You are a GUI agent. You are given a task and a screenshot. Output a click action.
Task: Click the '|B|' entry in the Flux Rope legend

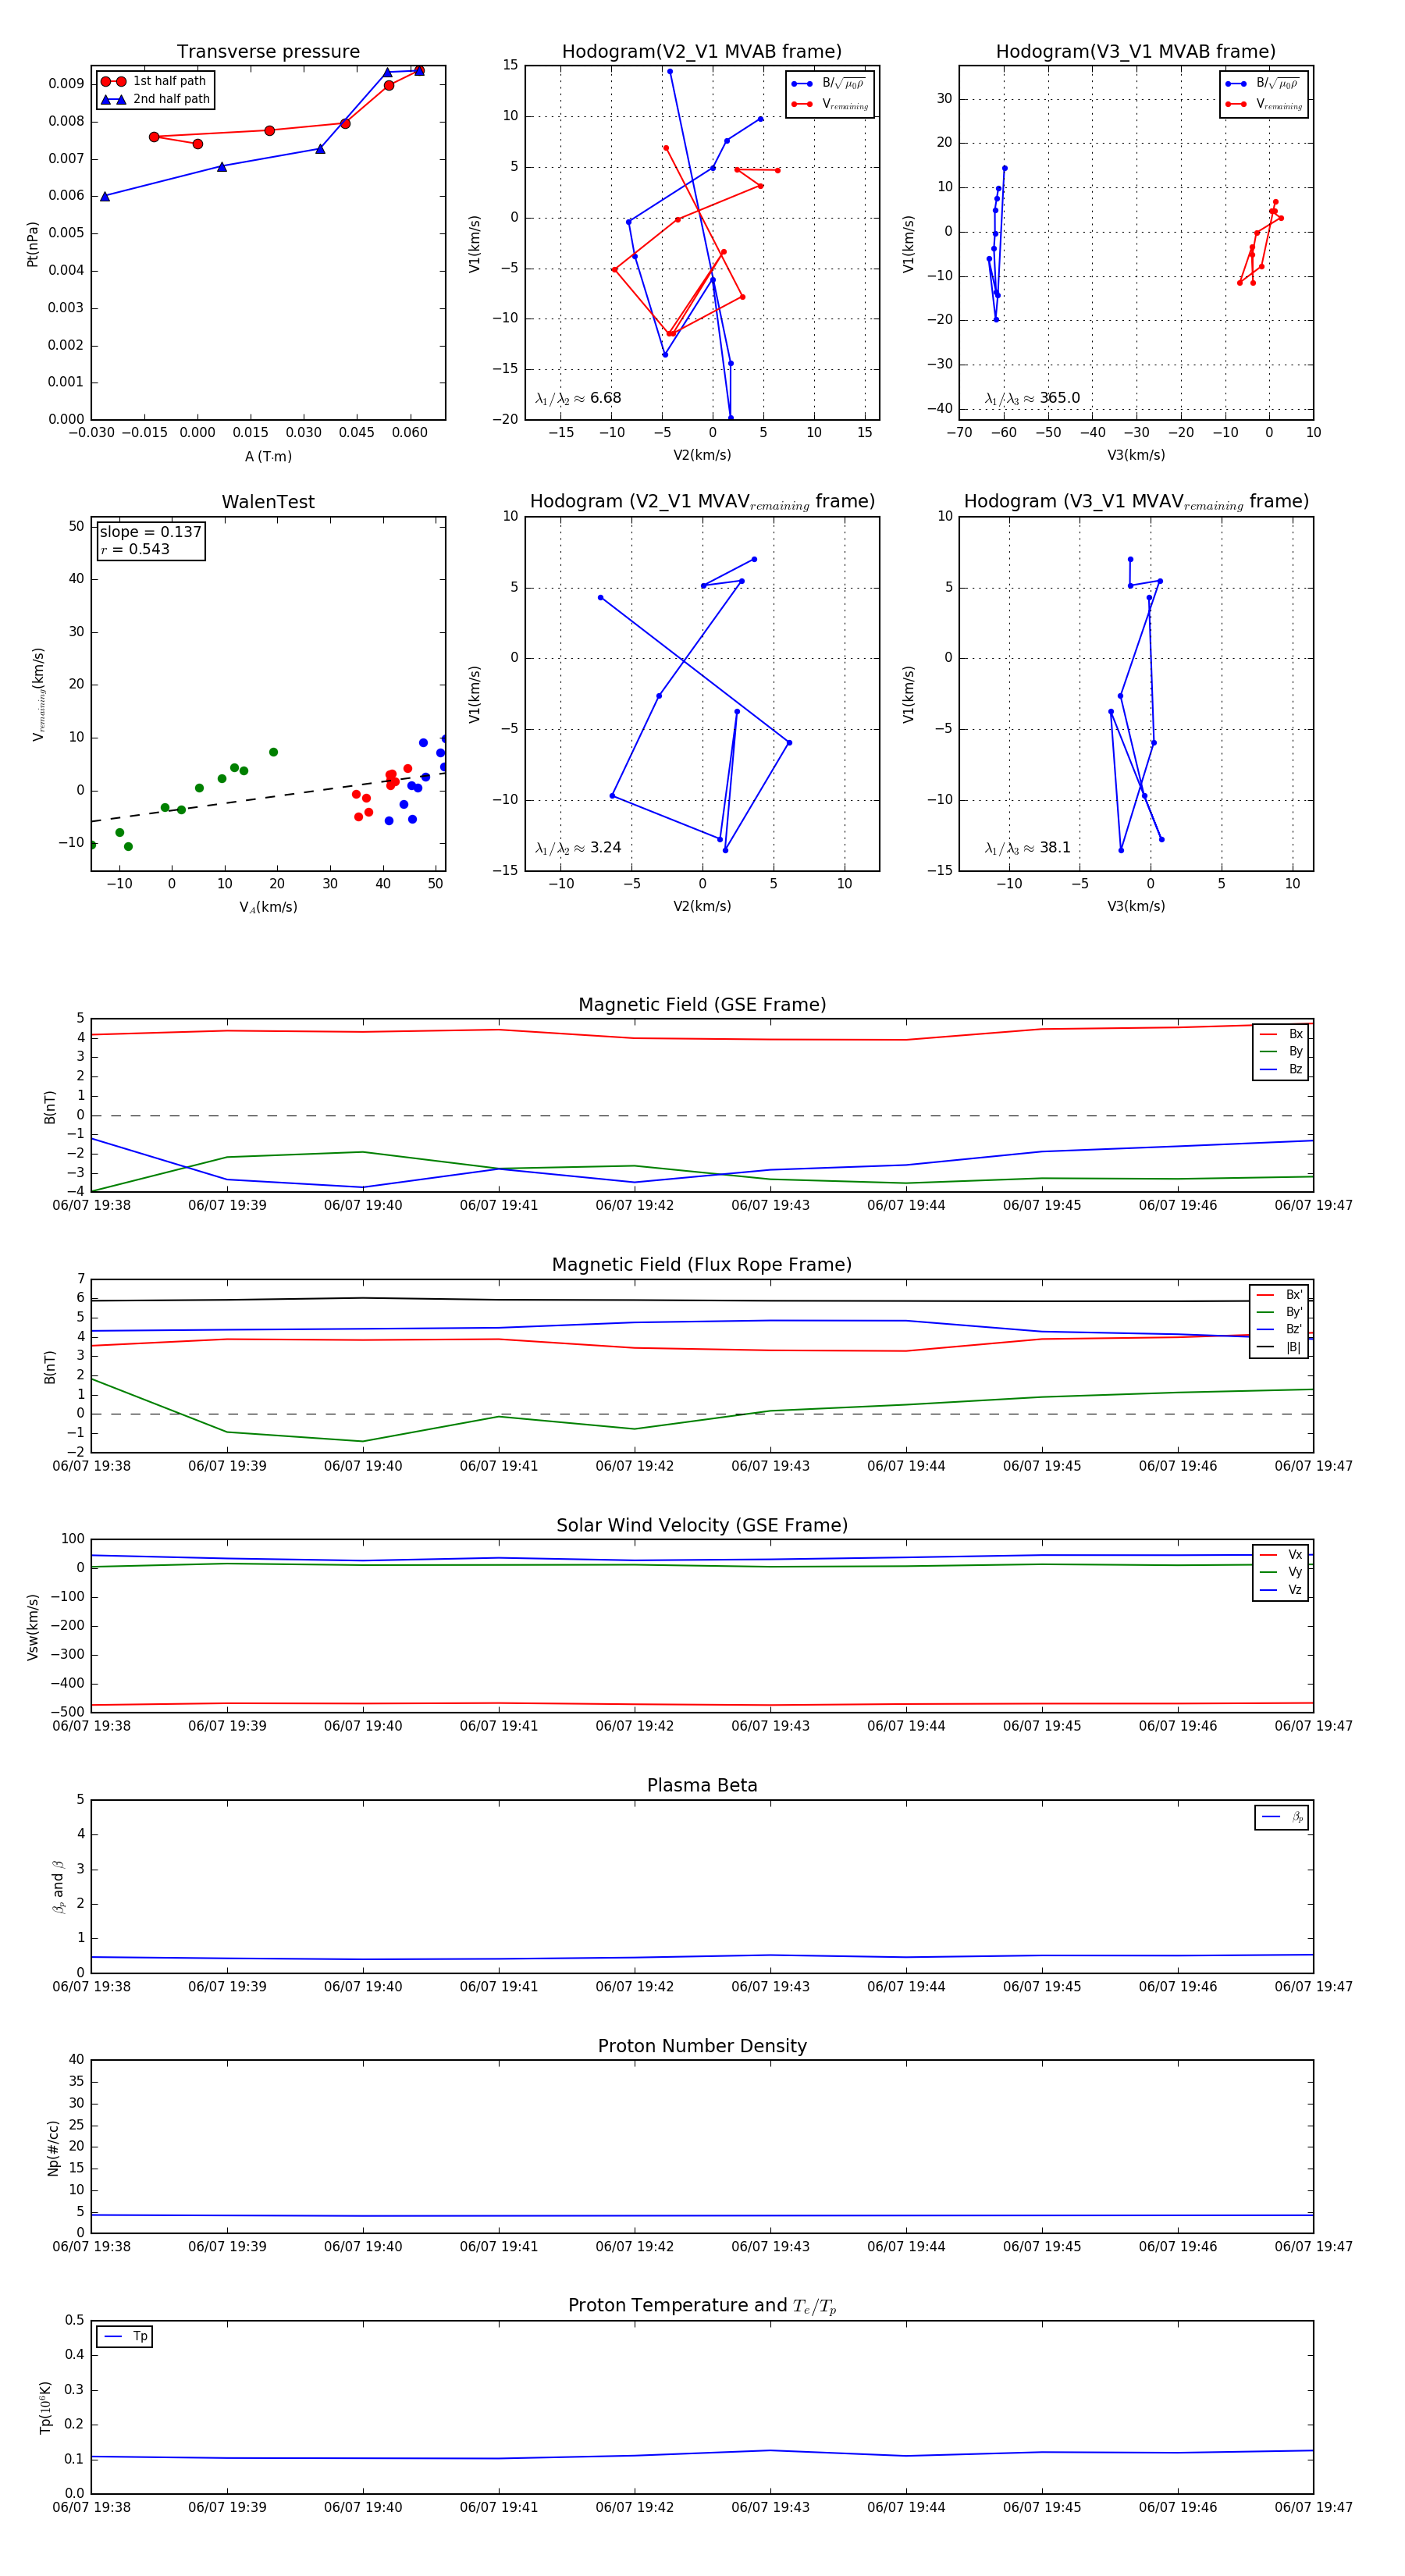pos(1279,1348)
